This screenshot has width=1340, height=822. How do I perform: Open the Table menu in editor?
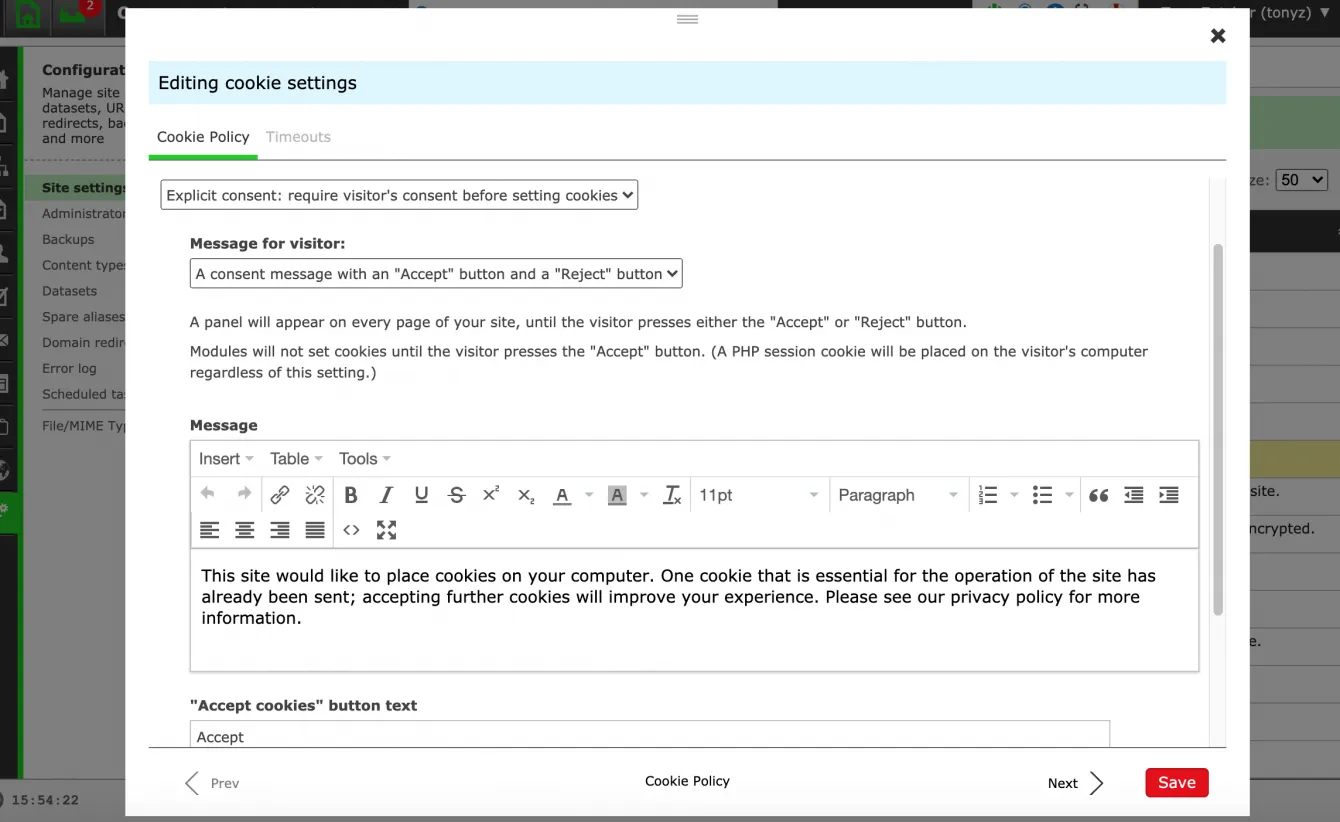pos(296,459)
